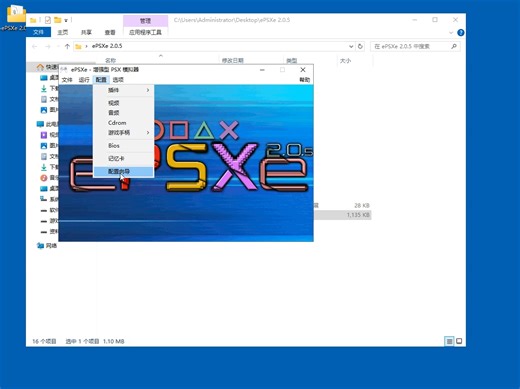Switch to the 查看 ribbon tab
This screenshot has width=520, height=389.
pos(110,32)
